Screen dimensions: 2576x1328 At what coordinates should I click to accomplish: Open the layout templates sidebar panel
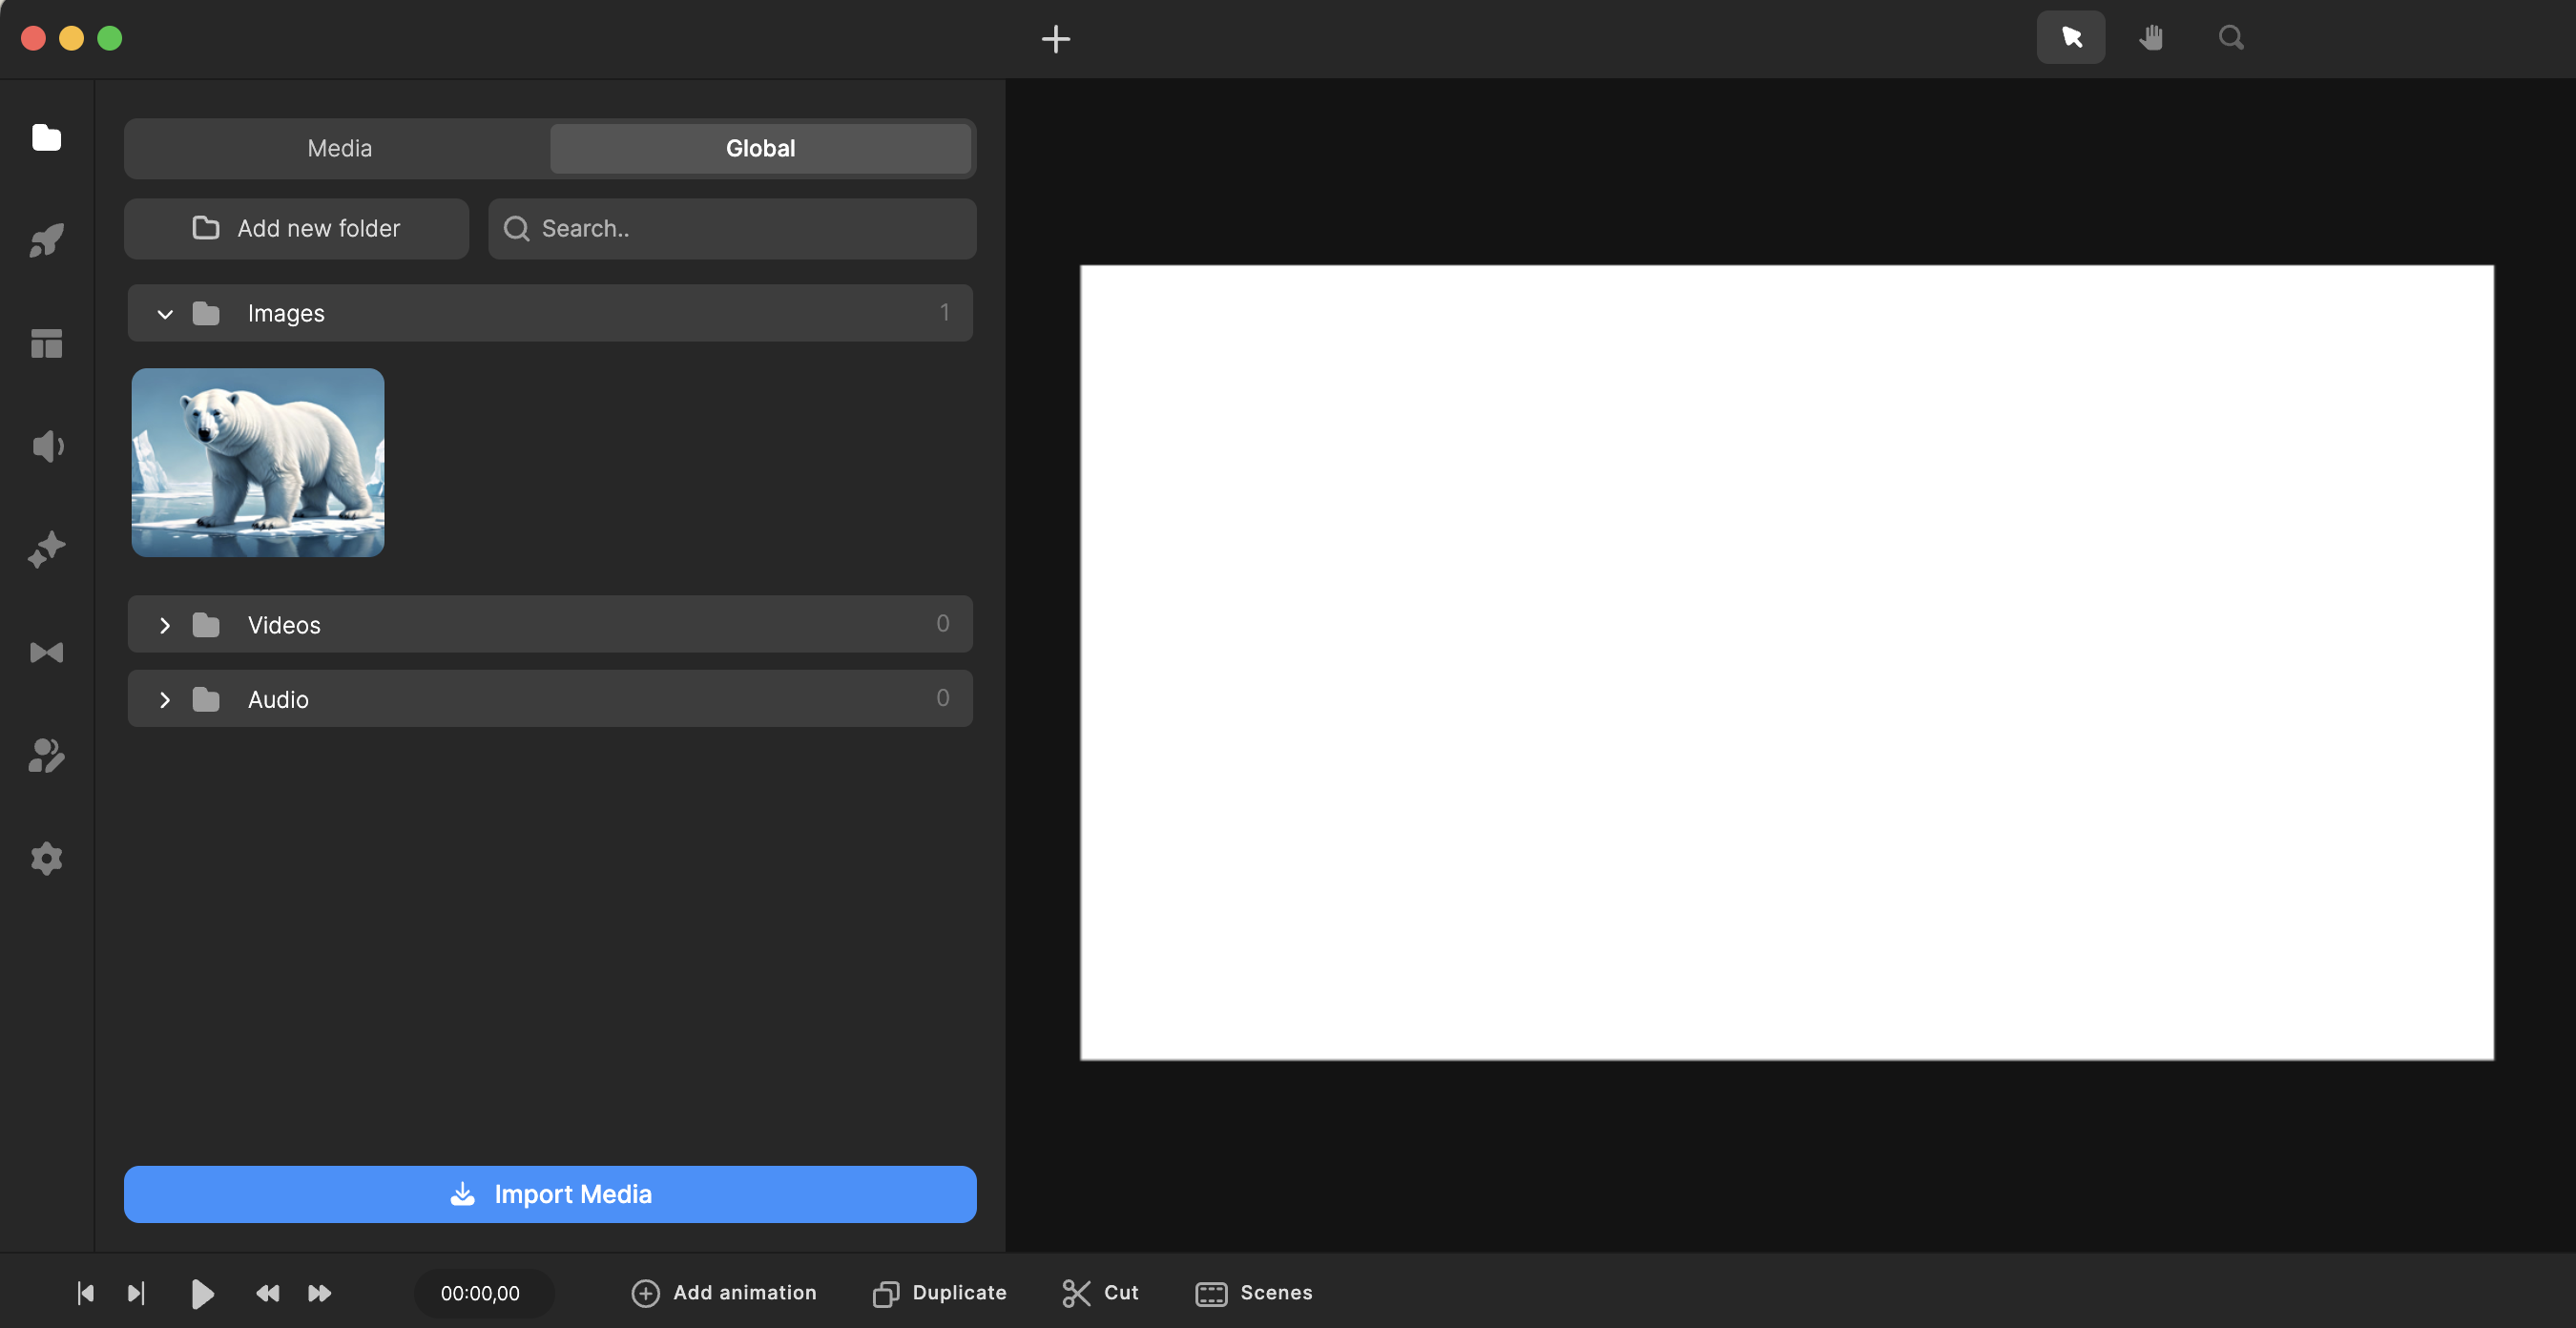(x=46, y=343)
